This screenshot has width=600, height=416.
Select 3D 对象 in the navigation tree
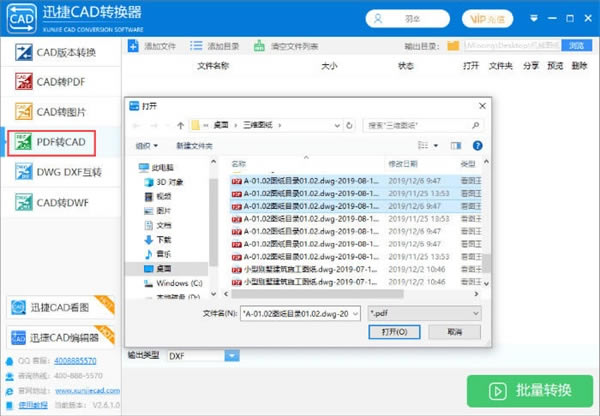tap(164, 182)
